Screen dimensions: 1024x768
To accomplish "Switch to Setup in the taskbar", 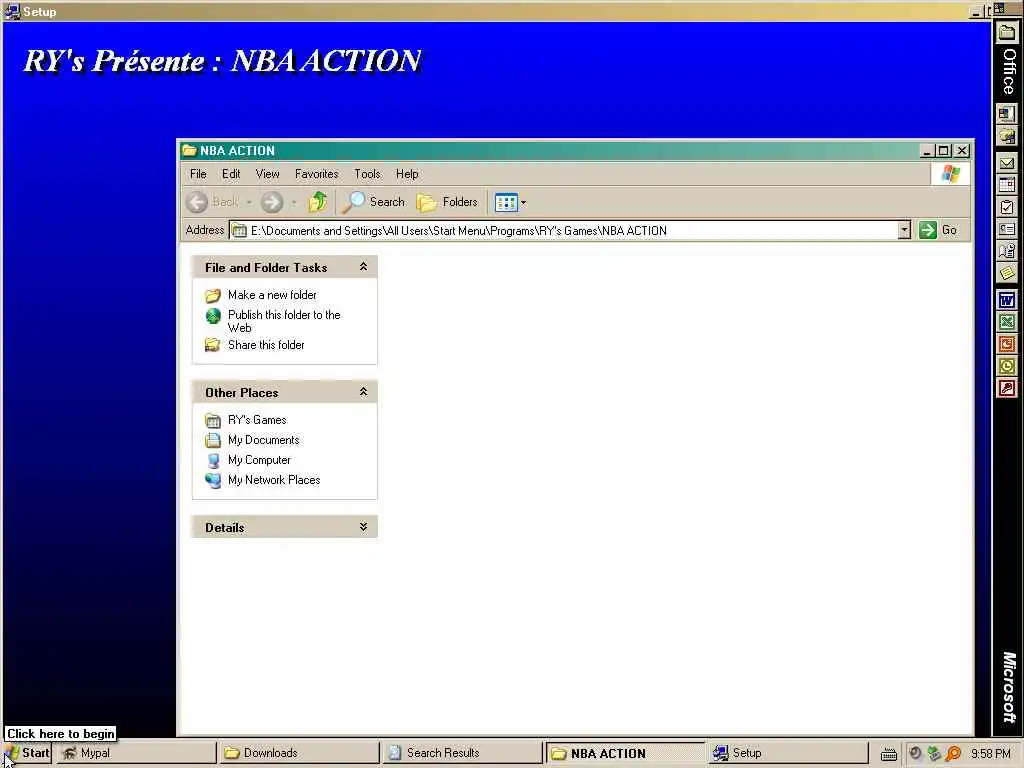I will pos(788,753).
